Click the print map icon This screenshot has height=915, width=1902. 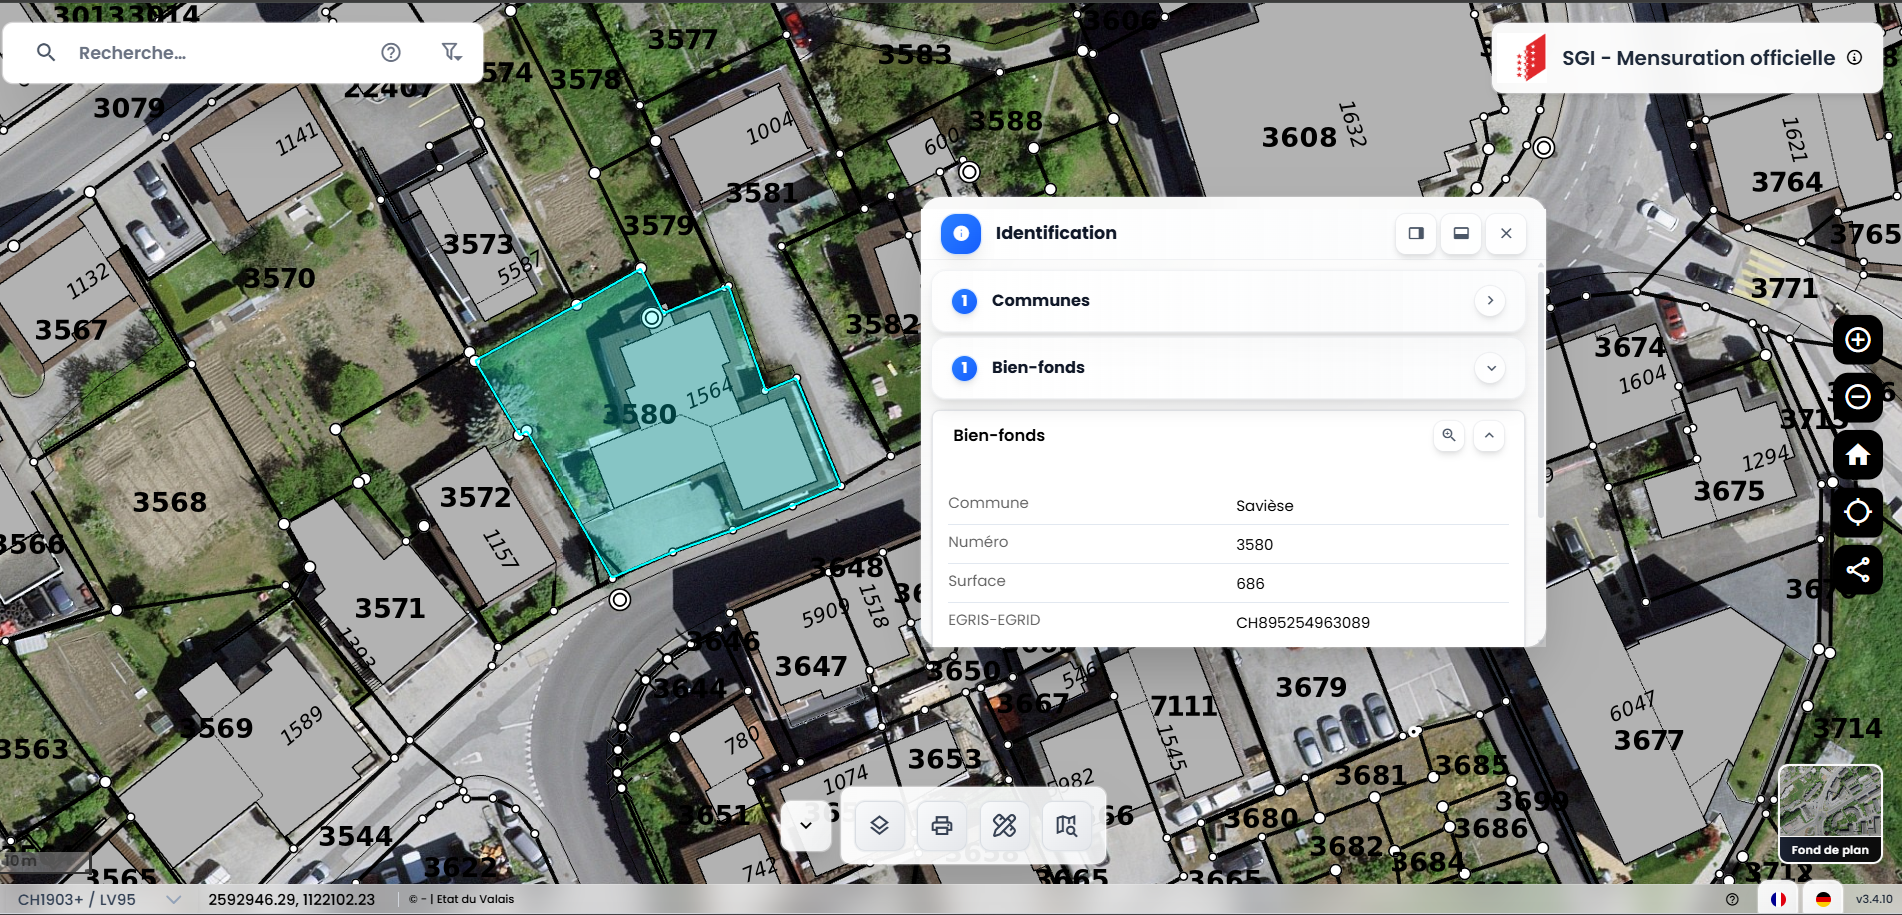pyautogui.click(x=941, y=825)
